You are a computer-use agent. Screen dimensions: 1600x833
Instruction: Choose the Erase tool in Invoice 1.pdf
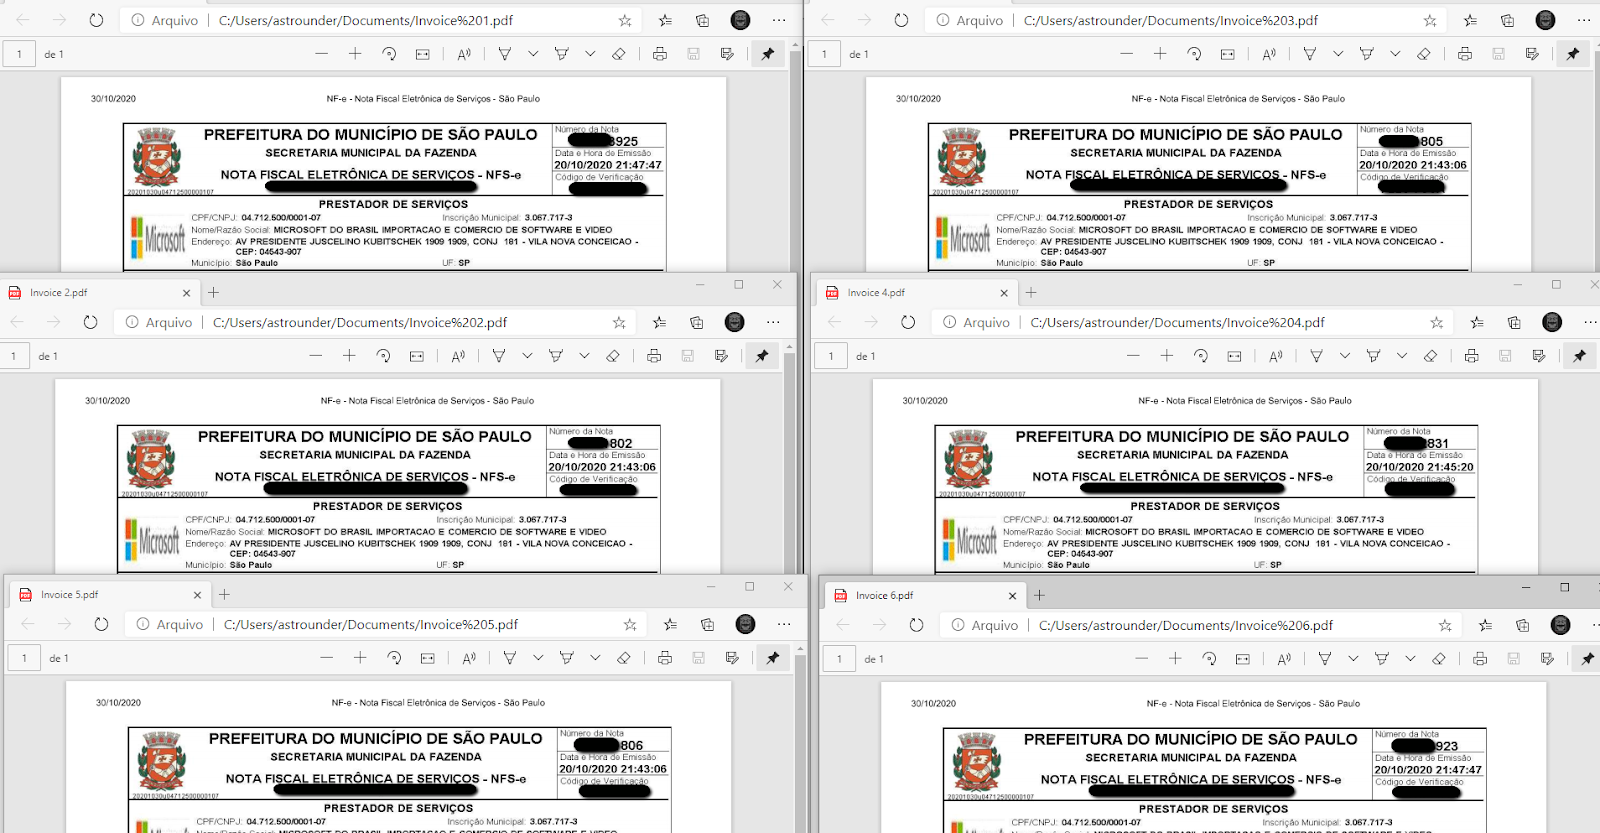(x=619, y=54)
